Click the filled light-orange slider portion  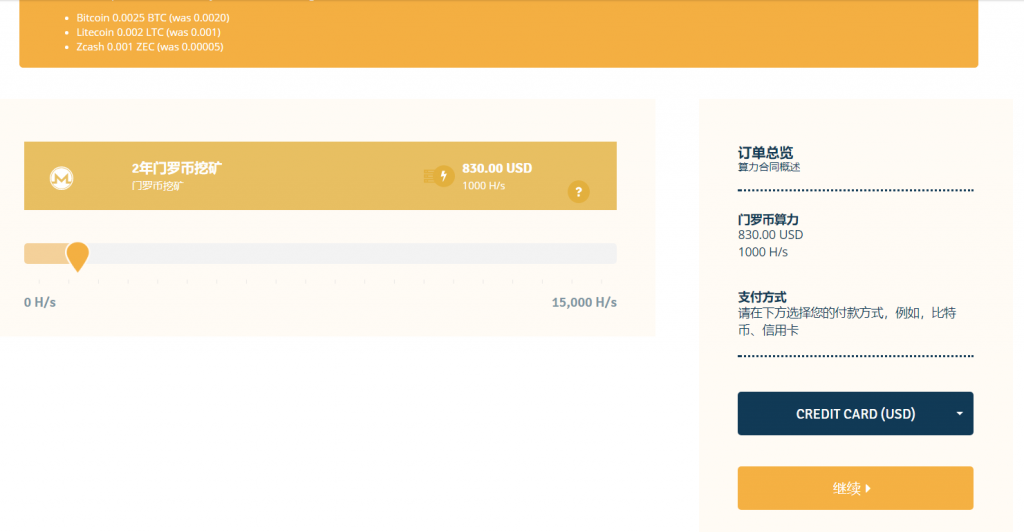(44, 254)
